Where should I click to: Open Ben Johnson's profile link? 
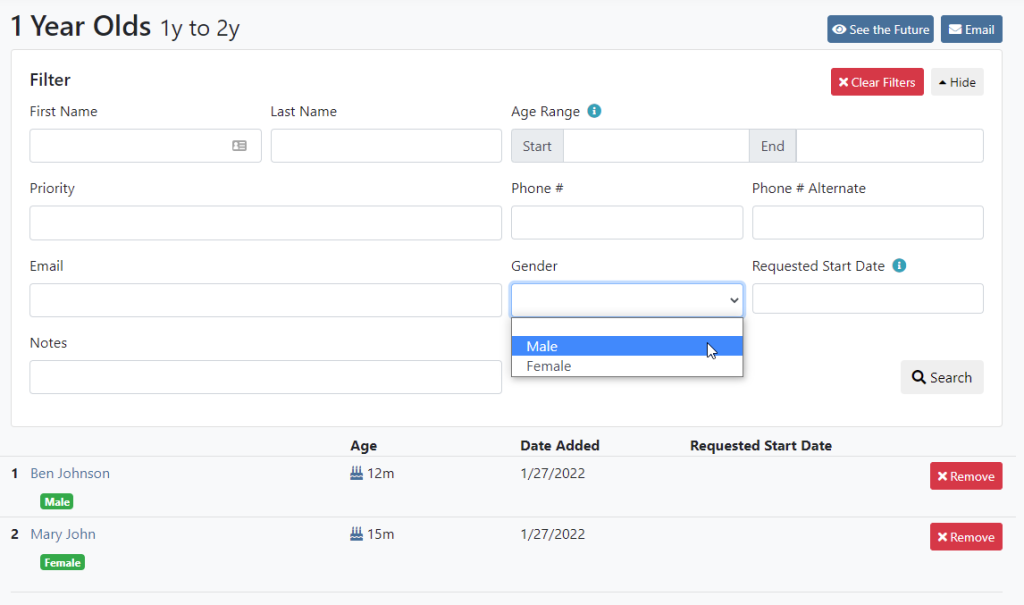tap(70, 473)
